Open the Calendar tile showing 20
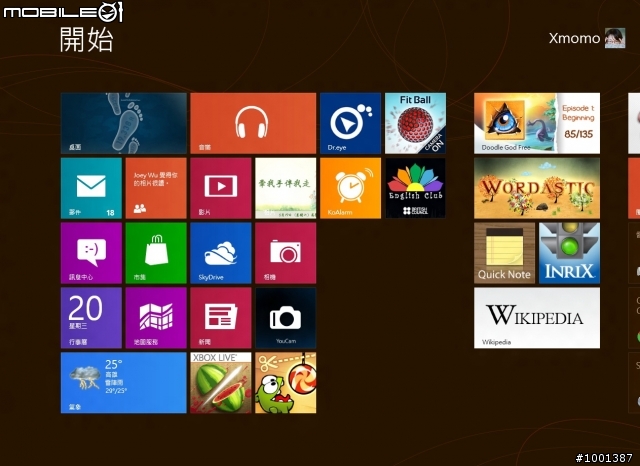This screenshot has height=466, width=640. click(x=91, y=318)
